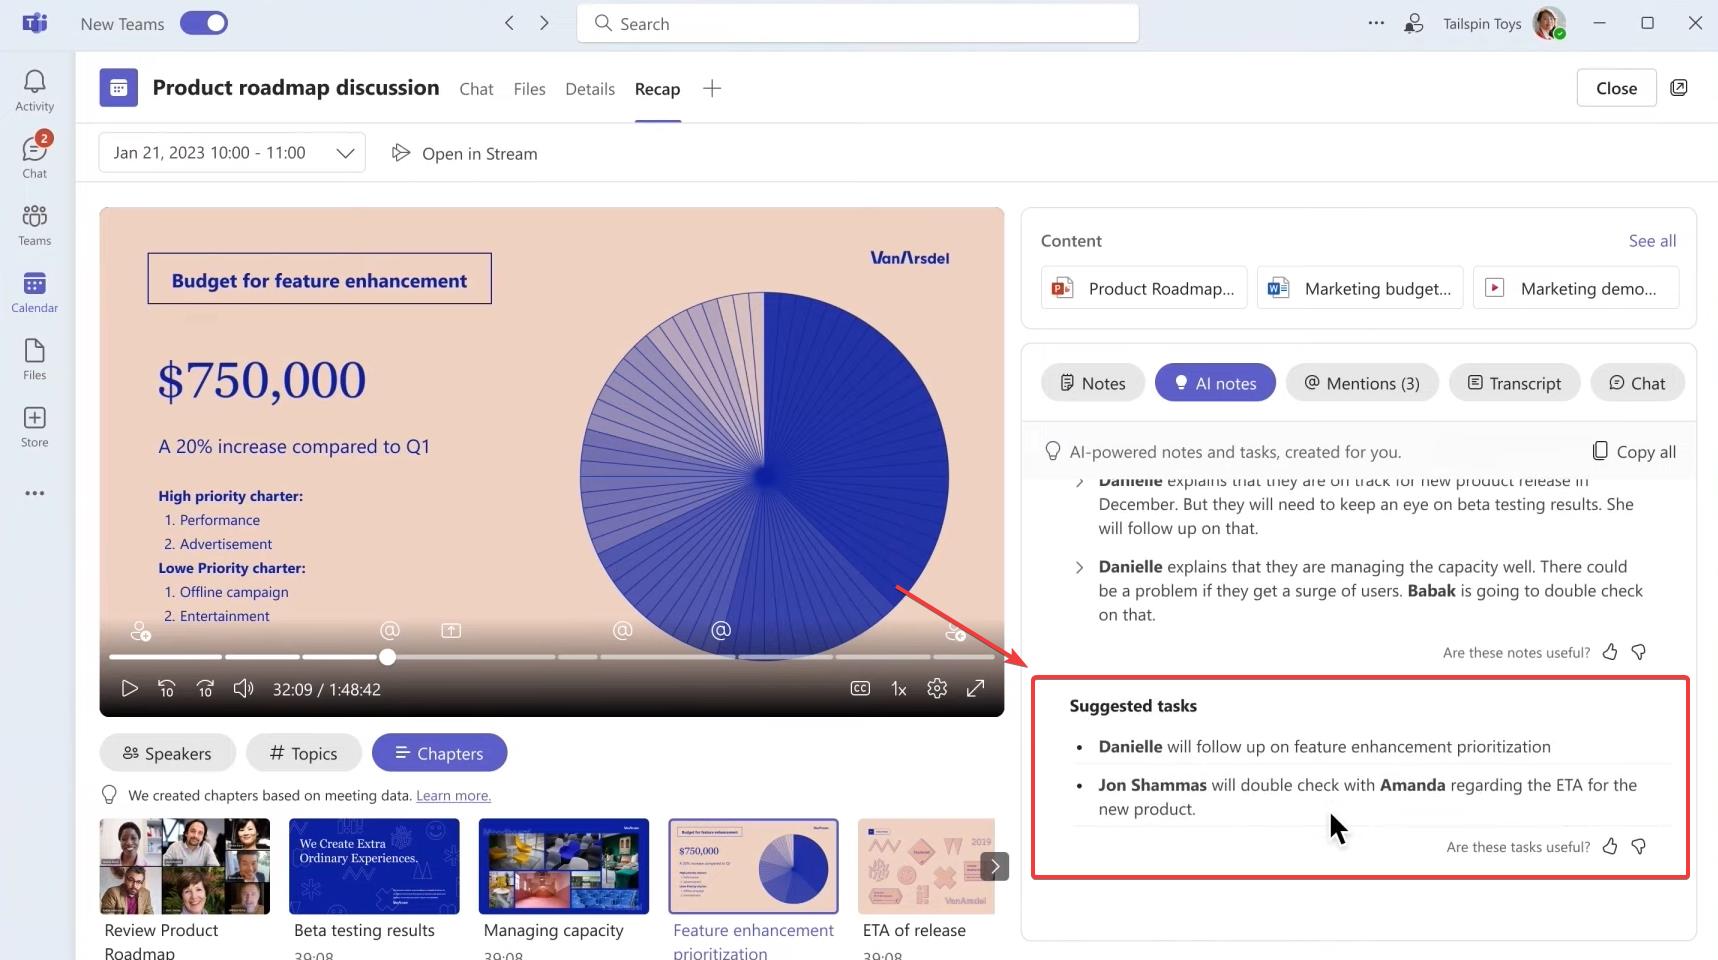Change playback speed 1x
1718x960 pixels.
point(899,689)
